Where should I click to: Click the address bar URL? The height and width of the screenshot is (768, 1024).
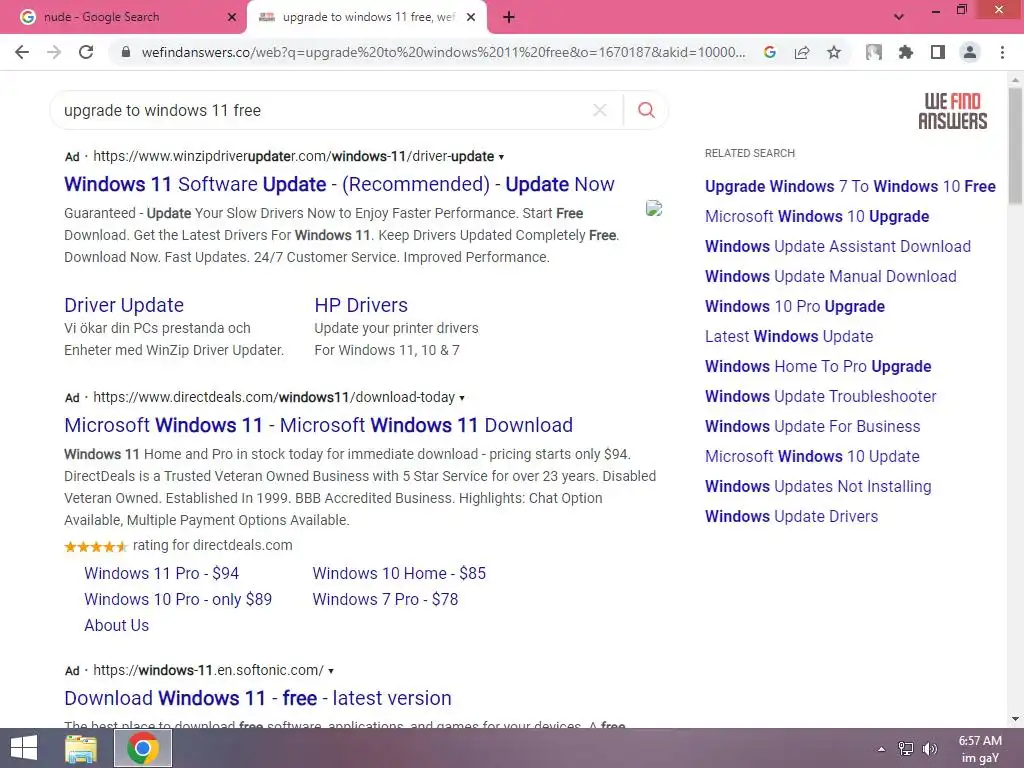pyautogui.click(x=443, y=52)
